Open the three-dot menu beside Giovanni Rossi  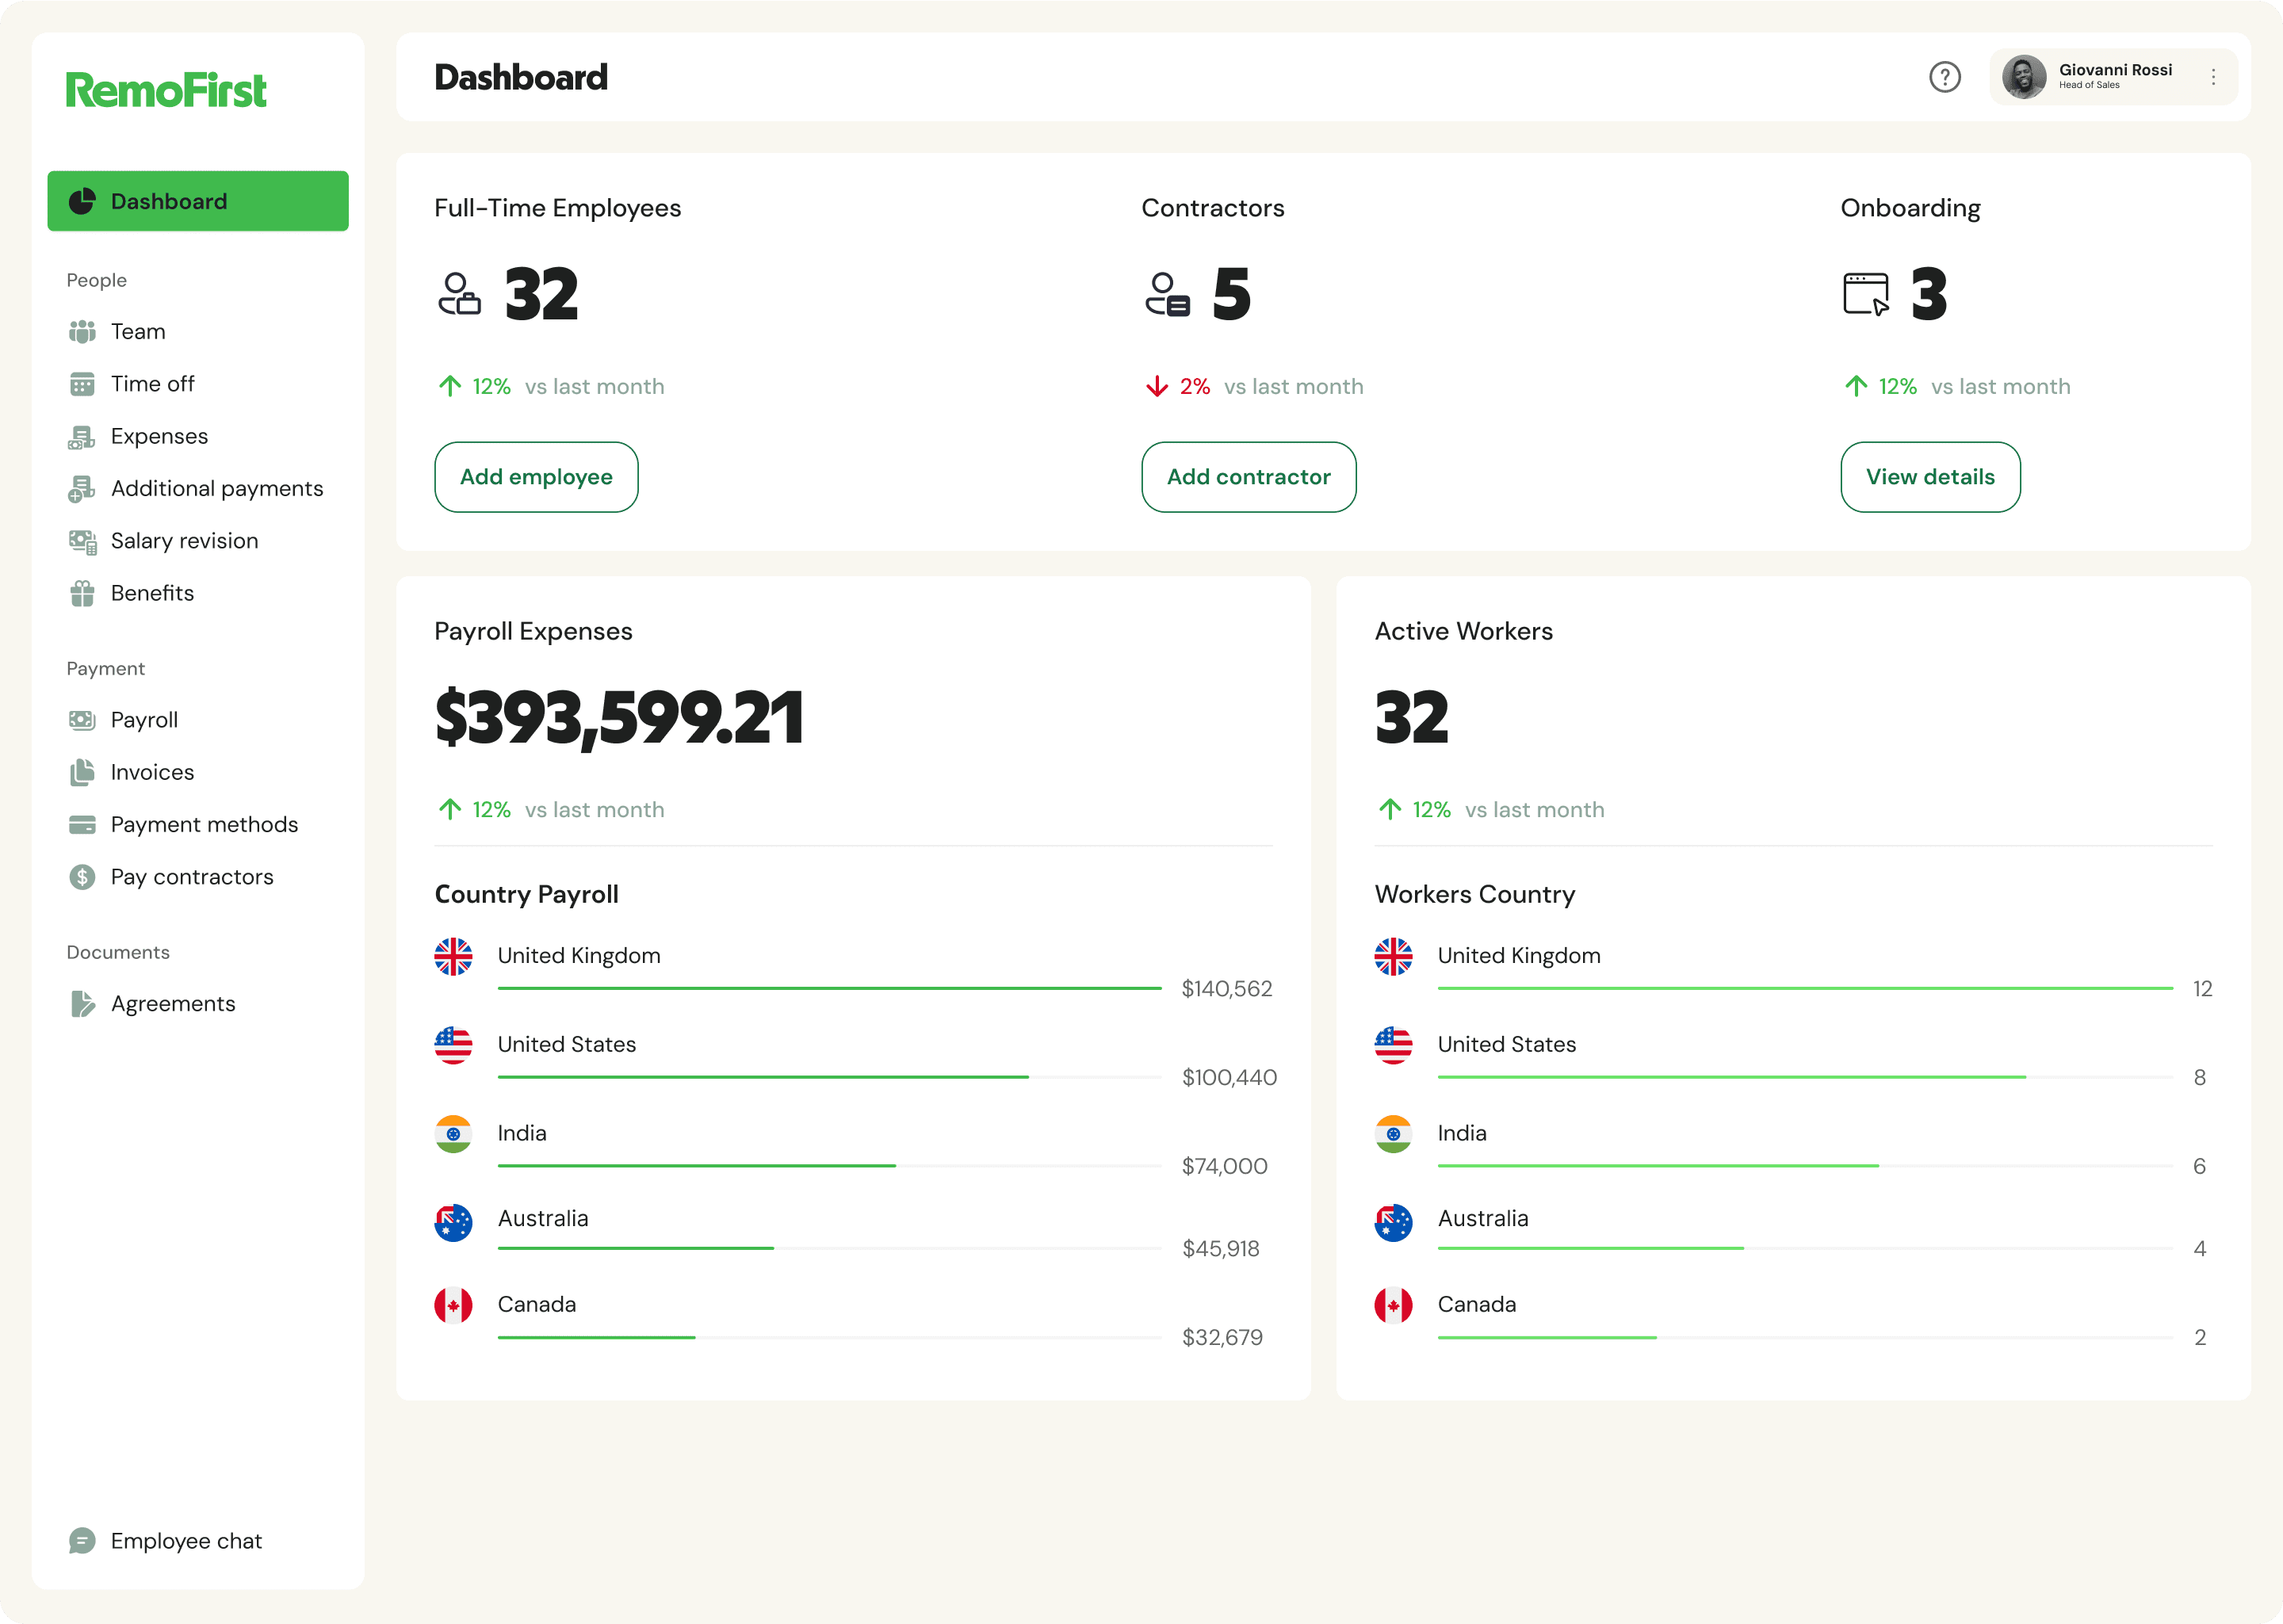(x=2213, y=77)
